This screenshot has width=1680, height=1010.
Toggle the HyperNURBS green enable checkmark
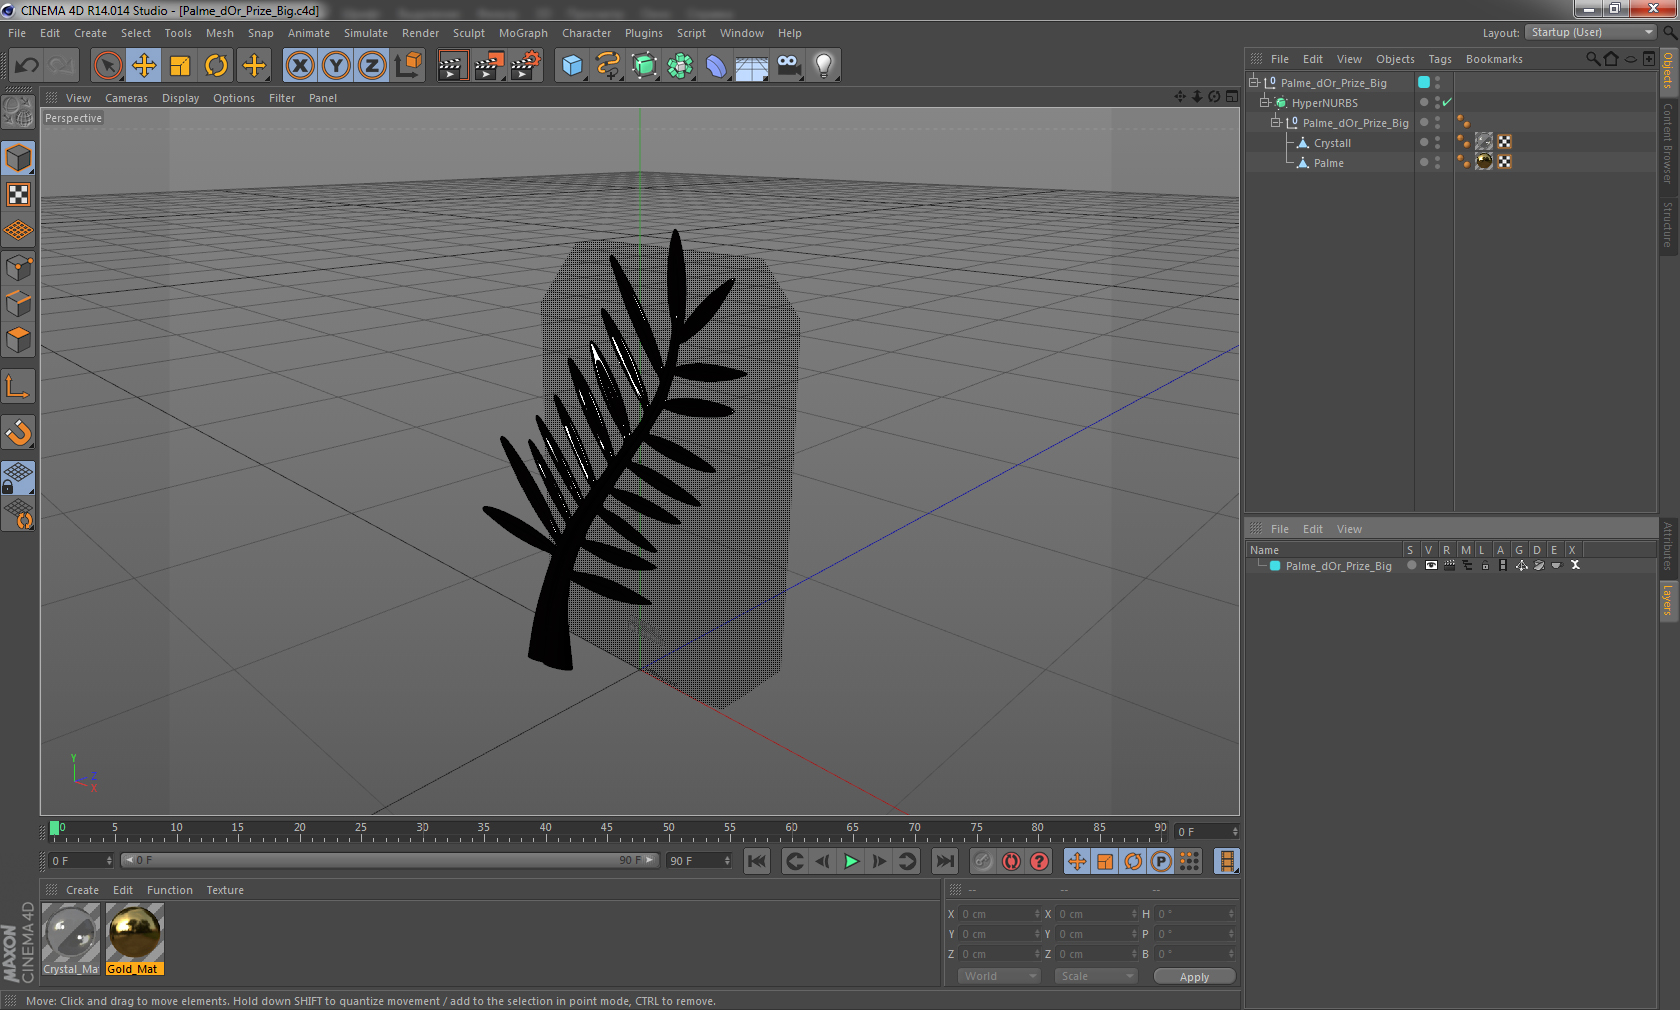(1446, 102)
